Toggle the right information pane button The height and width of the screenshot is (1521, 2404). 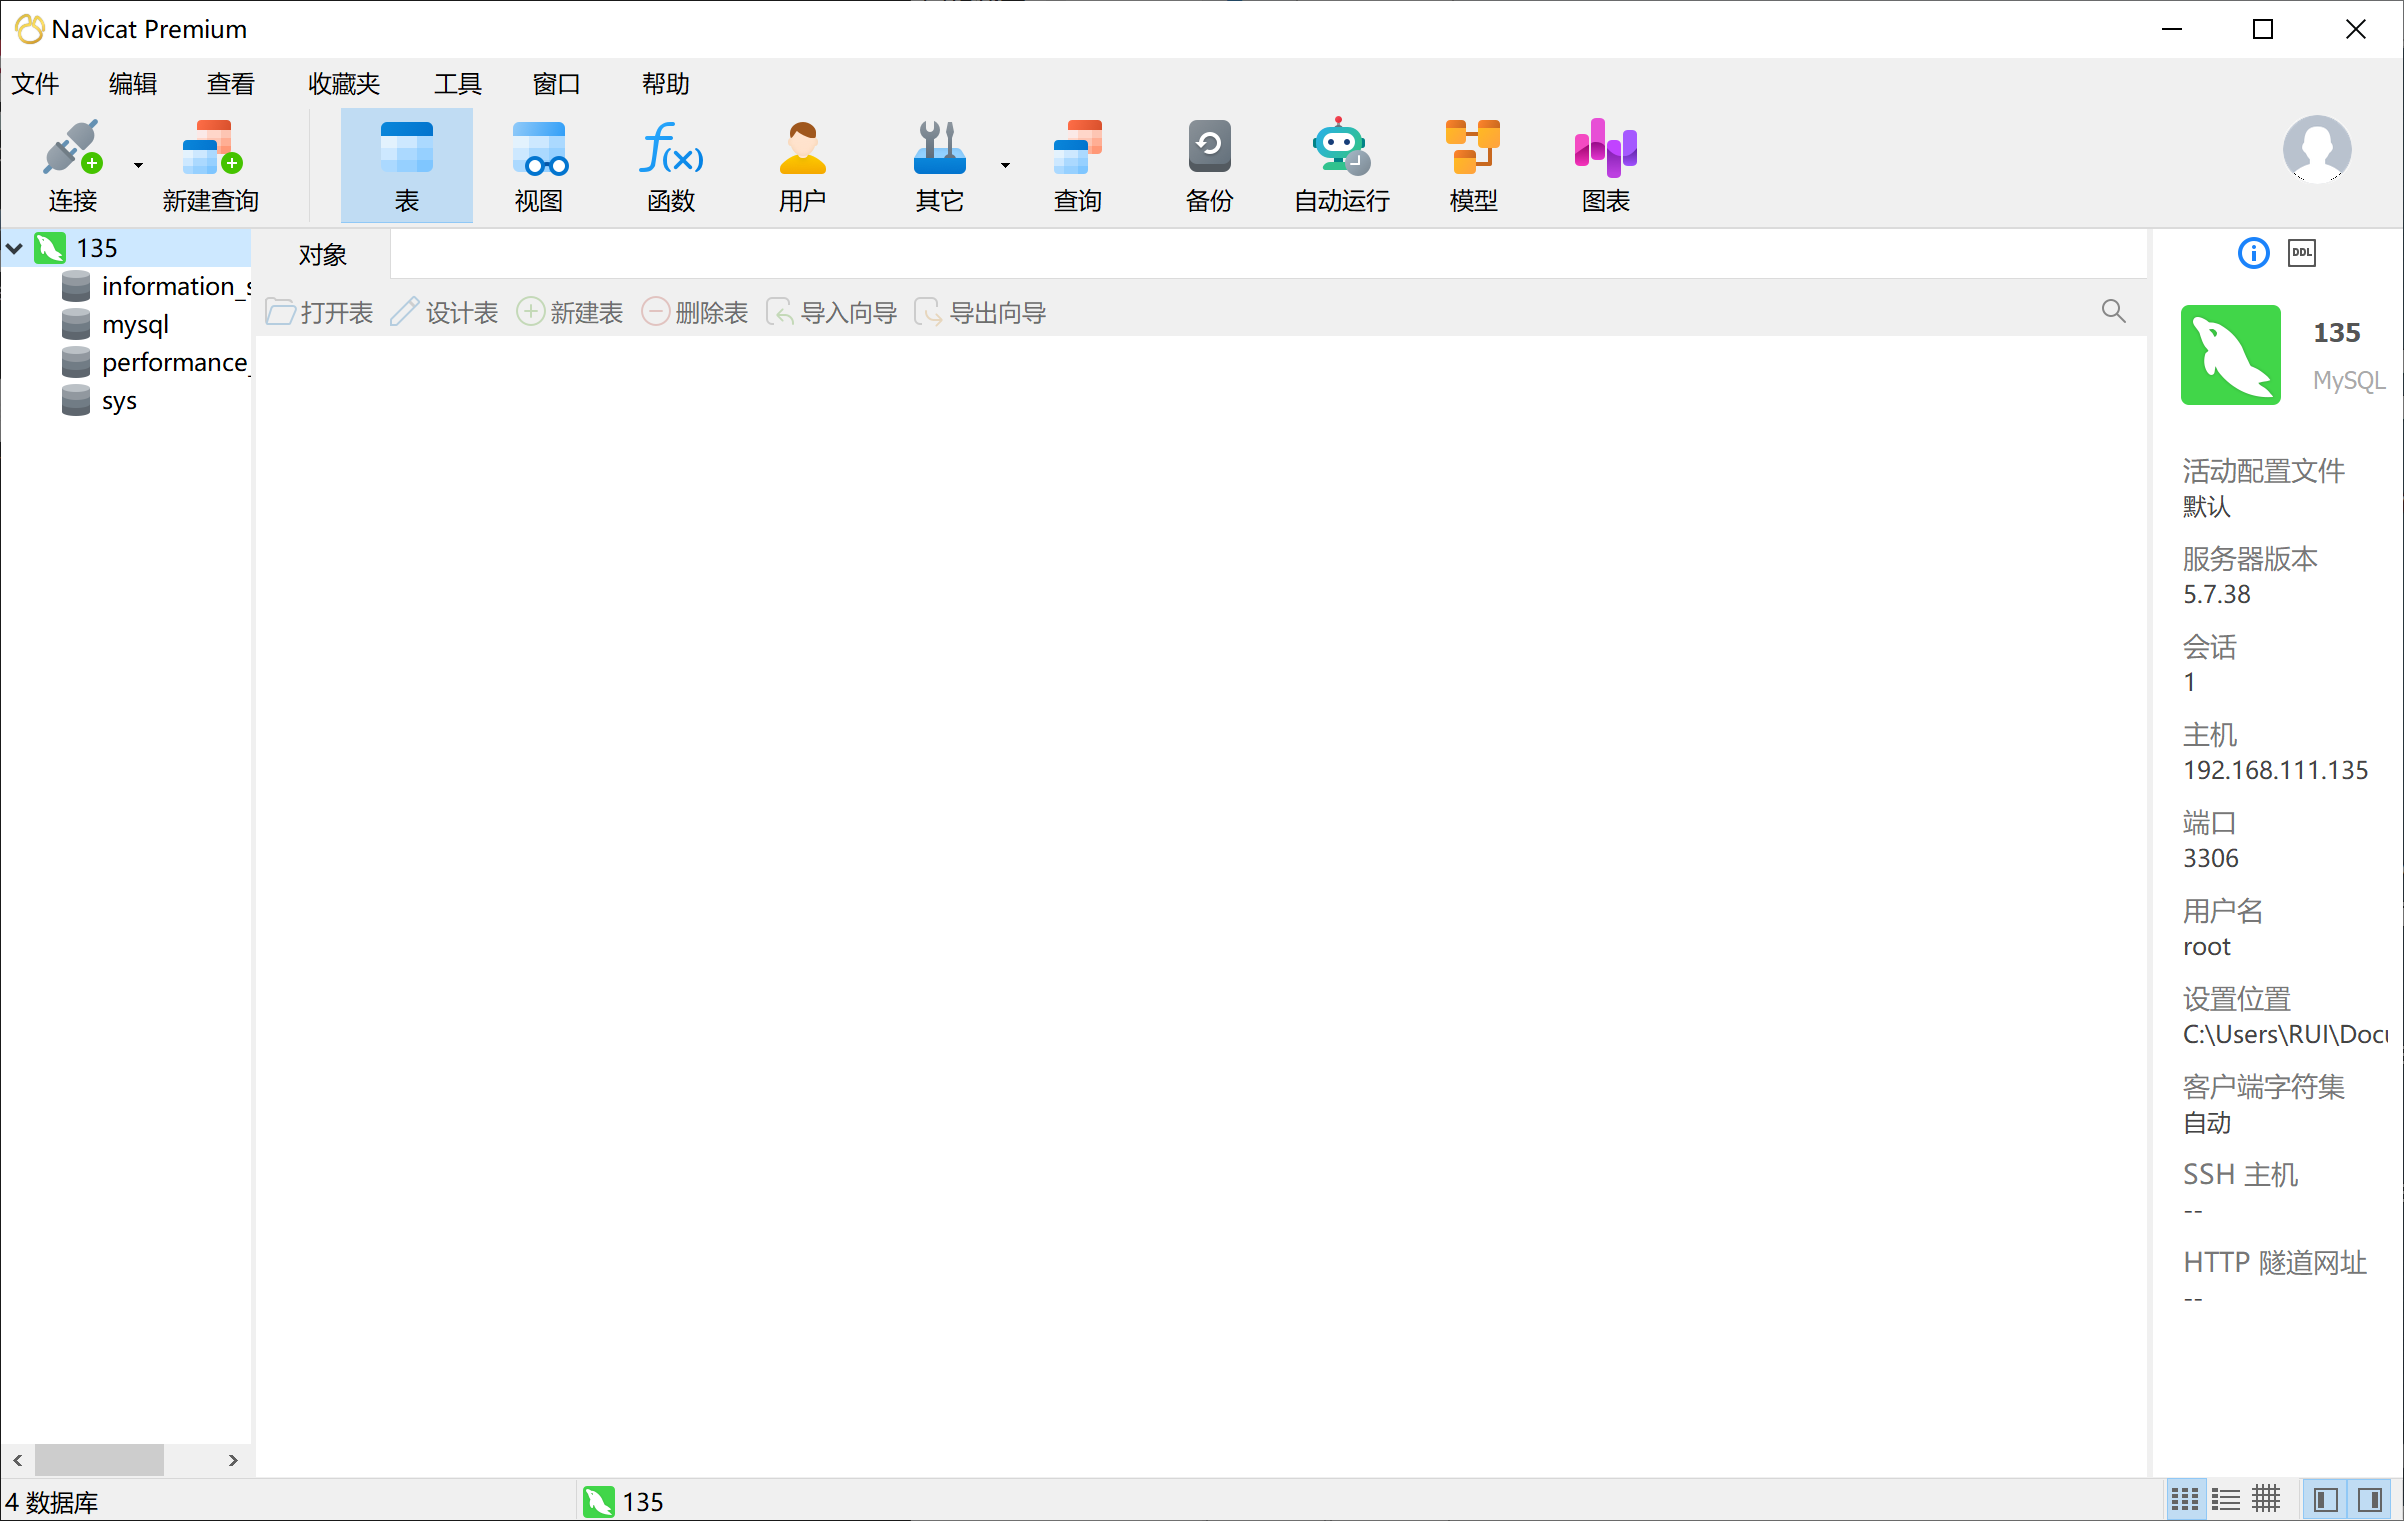(2369, 1499)
